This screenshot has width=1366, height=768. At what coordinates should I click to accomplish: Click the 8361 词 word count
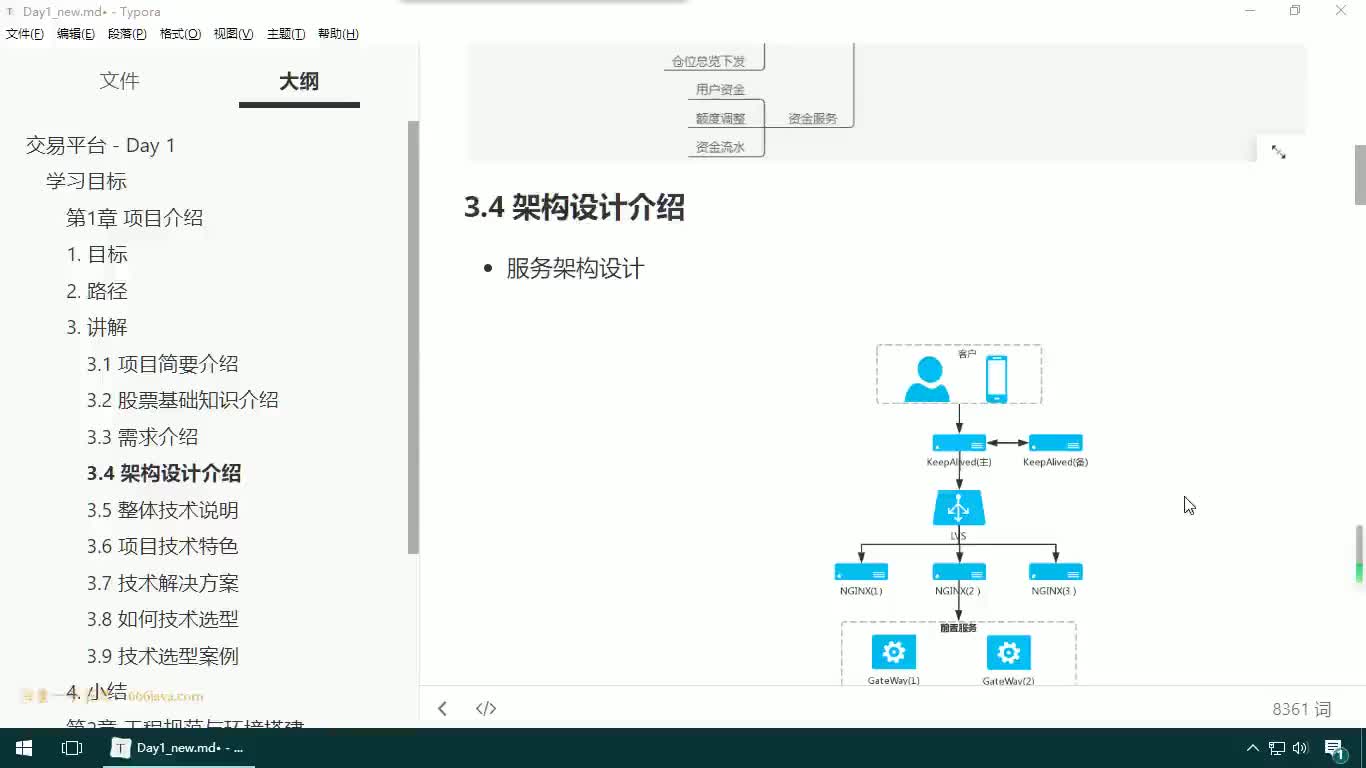(1301, 709)
